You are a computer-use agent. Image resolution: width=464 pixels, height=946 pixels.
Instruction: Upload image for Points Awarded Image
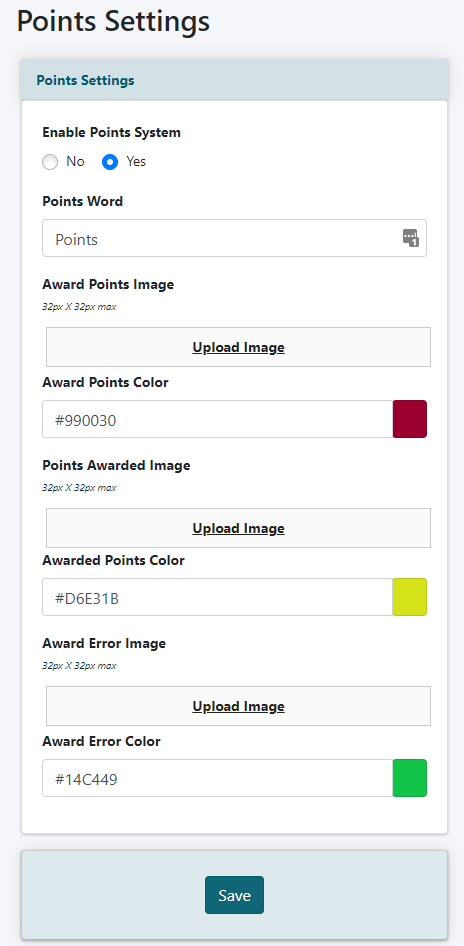[238, 529]
